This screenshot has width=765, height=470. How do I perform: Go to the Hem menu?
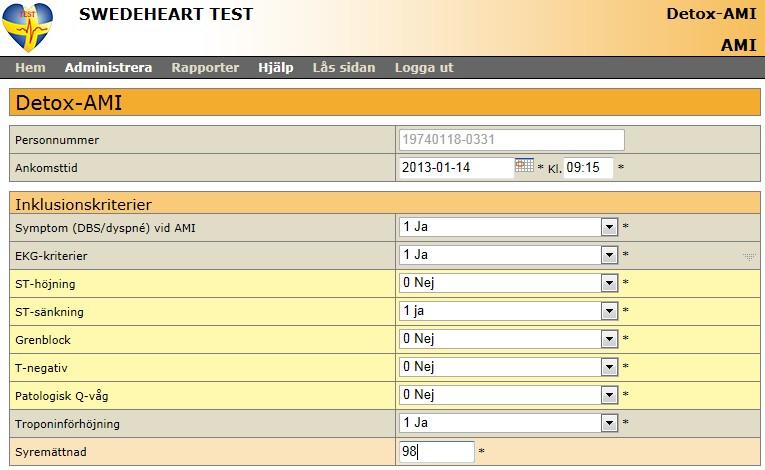tap(30, 67)
